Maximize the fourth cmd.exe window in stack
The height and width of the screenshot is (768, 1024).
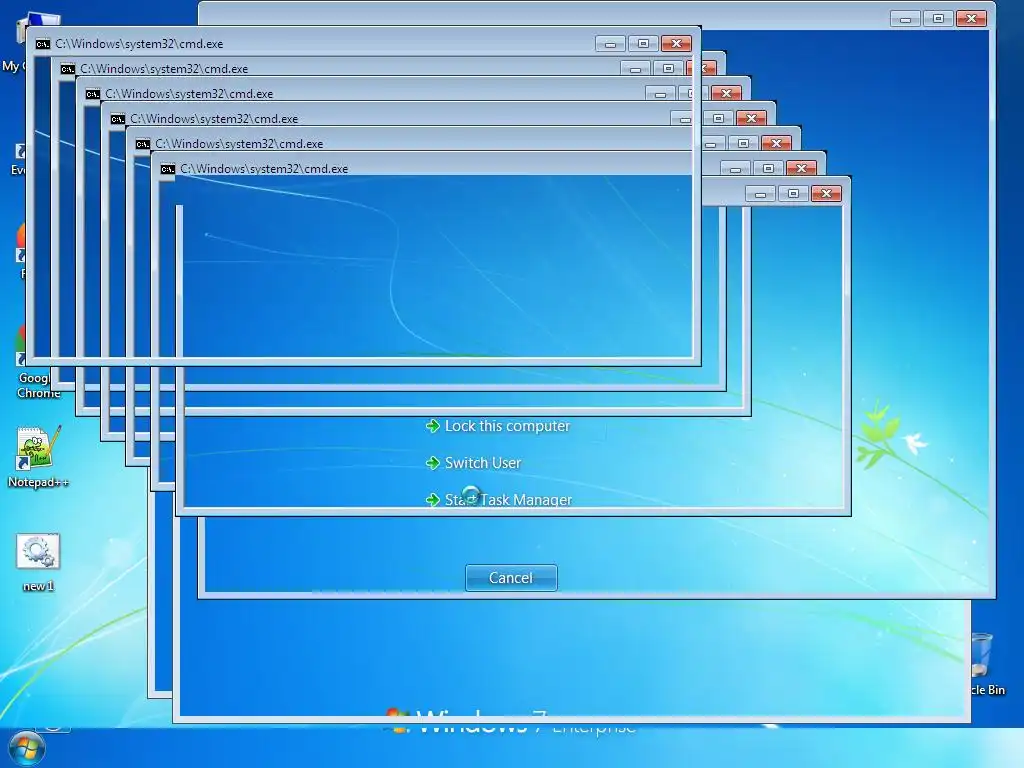718,118
